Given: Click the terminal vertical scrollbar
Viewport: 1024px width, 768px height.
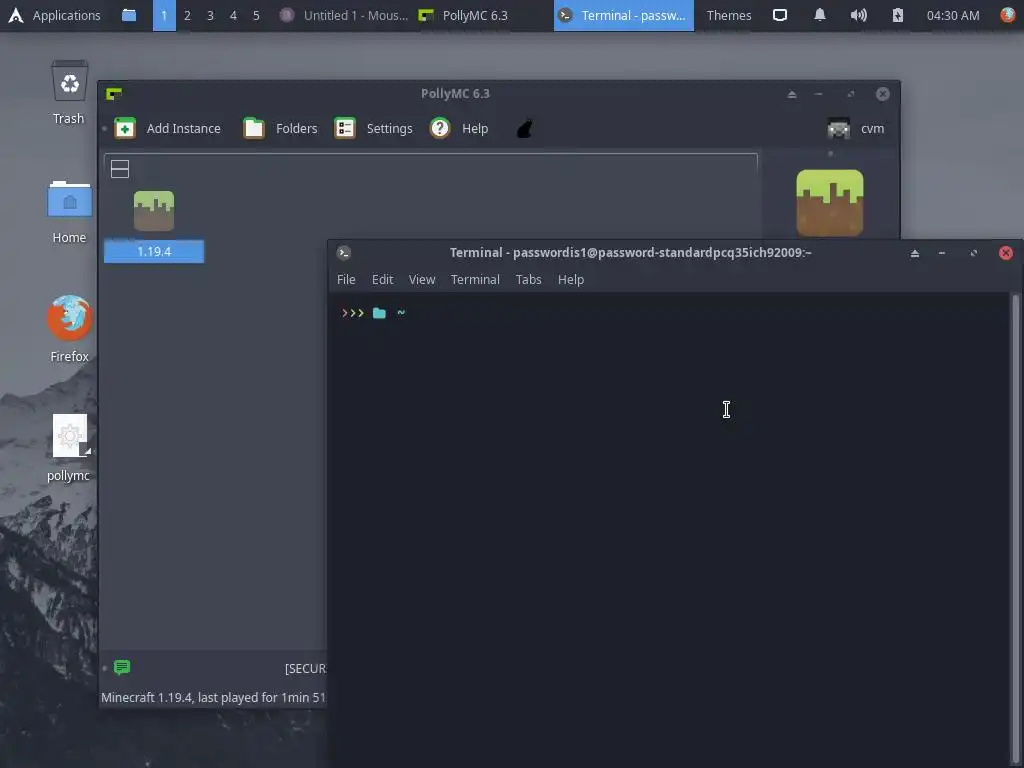Looking at the screenshot, I should (1016, 529).
